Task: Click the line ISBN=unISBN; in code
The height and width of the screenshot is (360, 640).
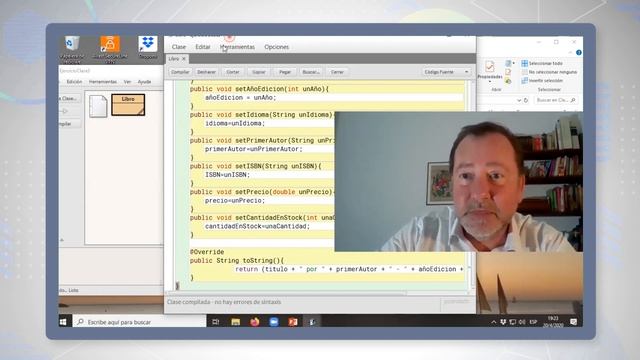Action: 227,174
